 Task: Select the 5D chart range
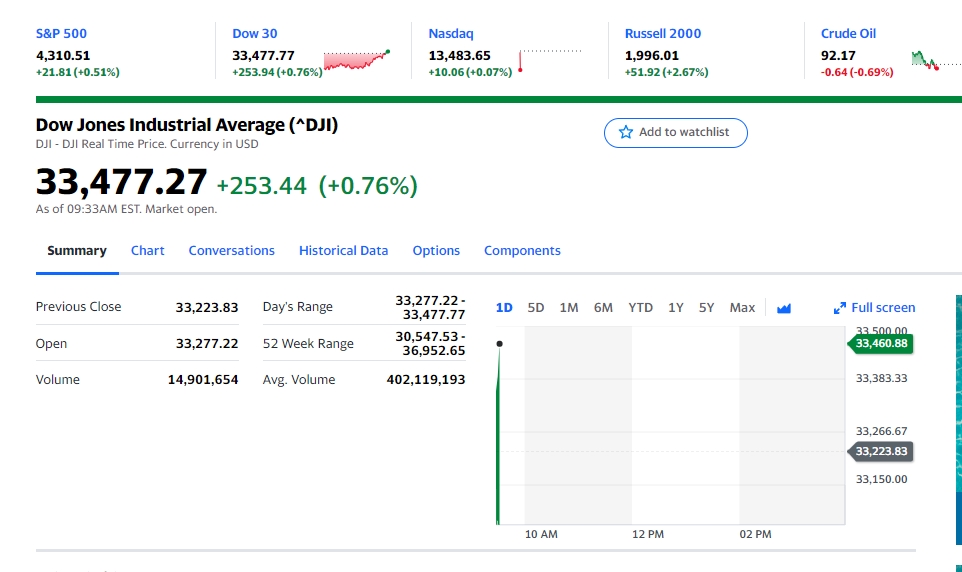pyautogui.click(x=536, y=307)
